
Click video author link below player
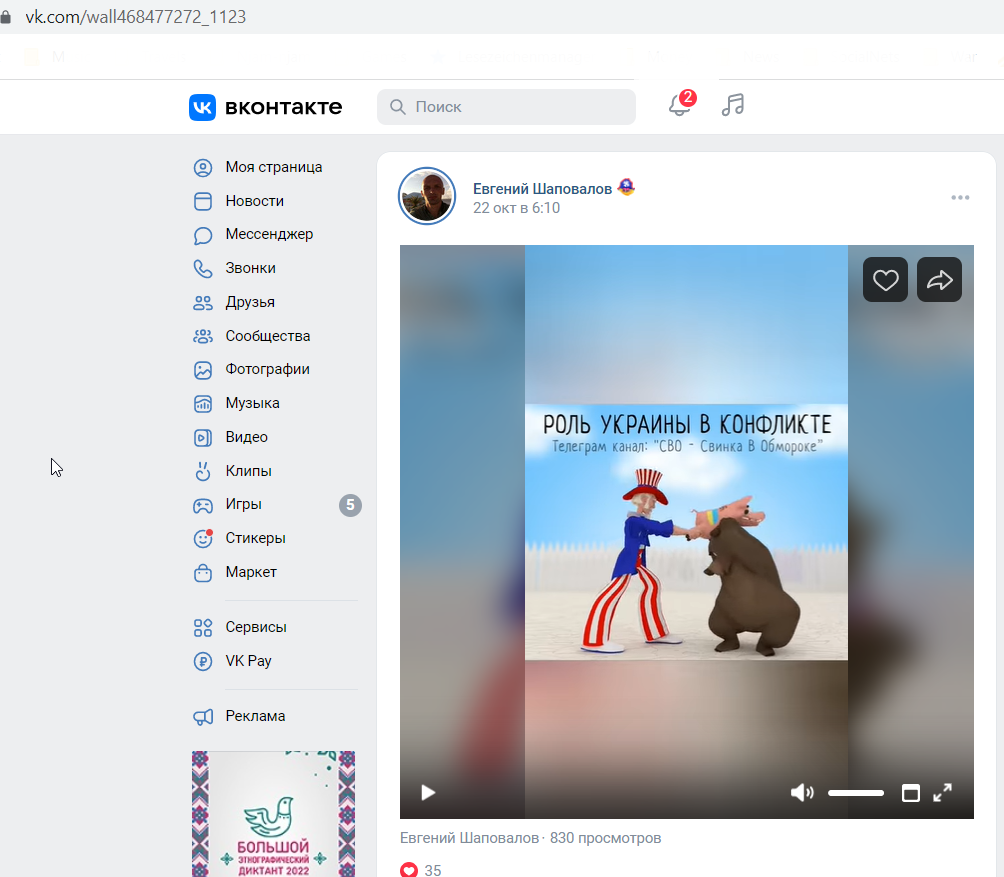click(x=469, y=838)
